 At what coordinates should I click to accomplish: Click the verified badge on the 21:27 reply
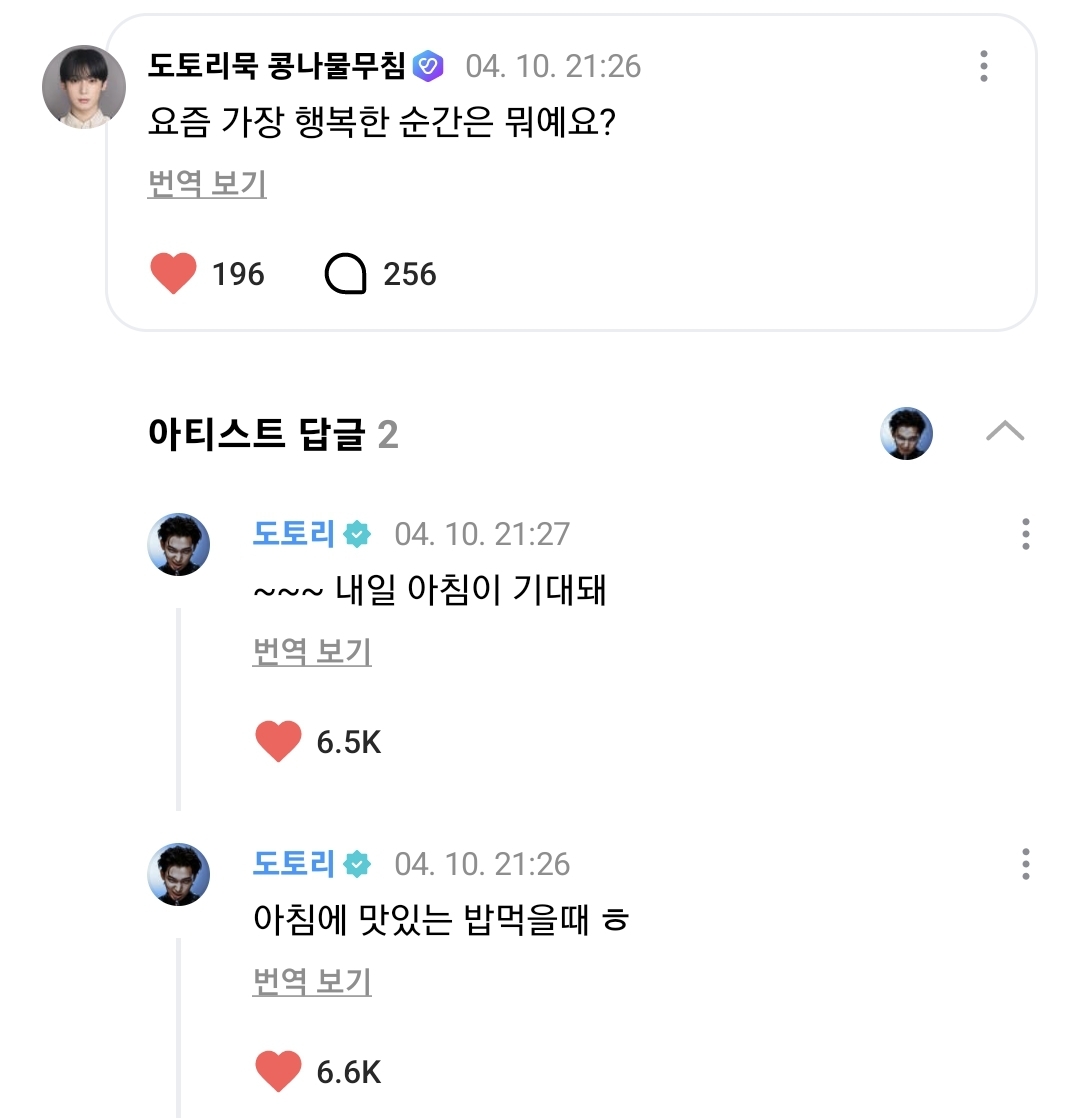click(x=357, y=534)
